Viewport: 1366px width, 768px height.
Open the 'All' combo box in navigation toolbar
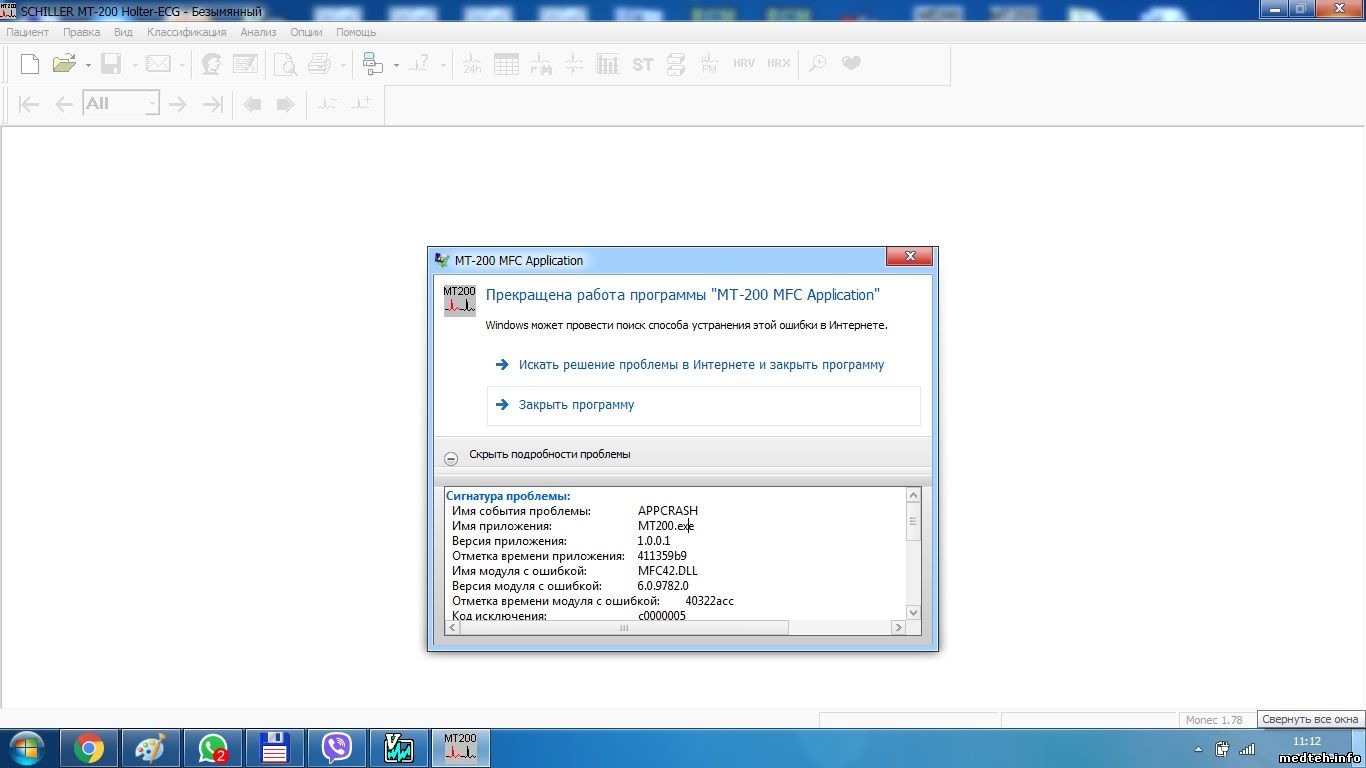tap(152, 104)
